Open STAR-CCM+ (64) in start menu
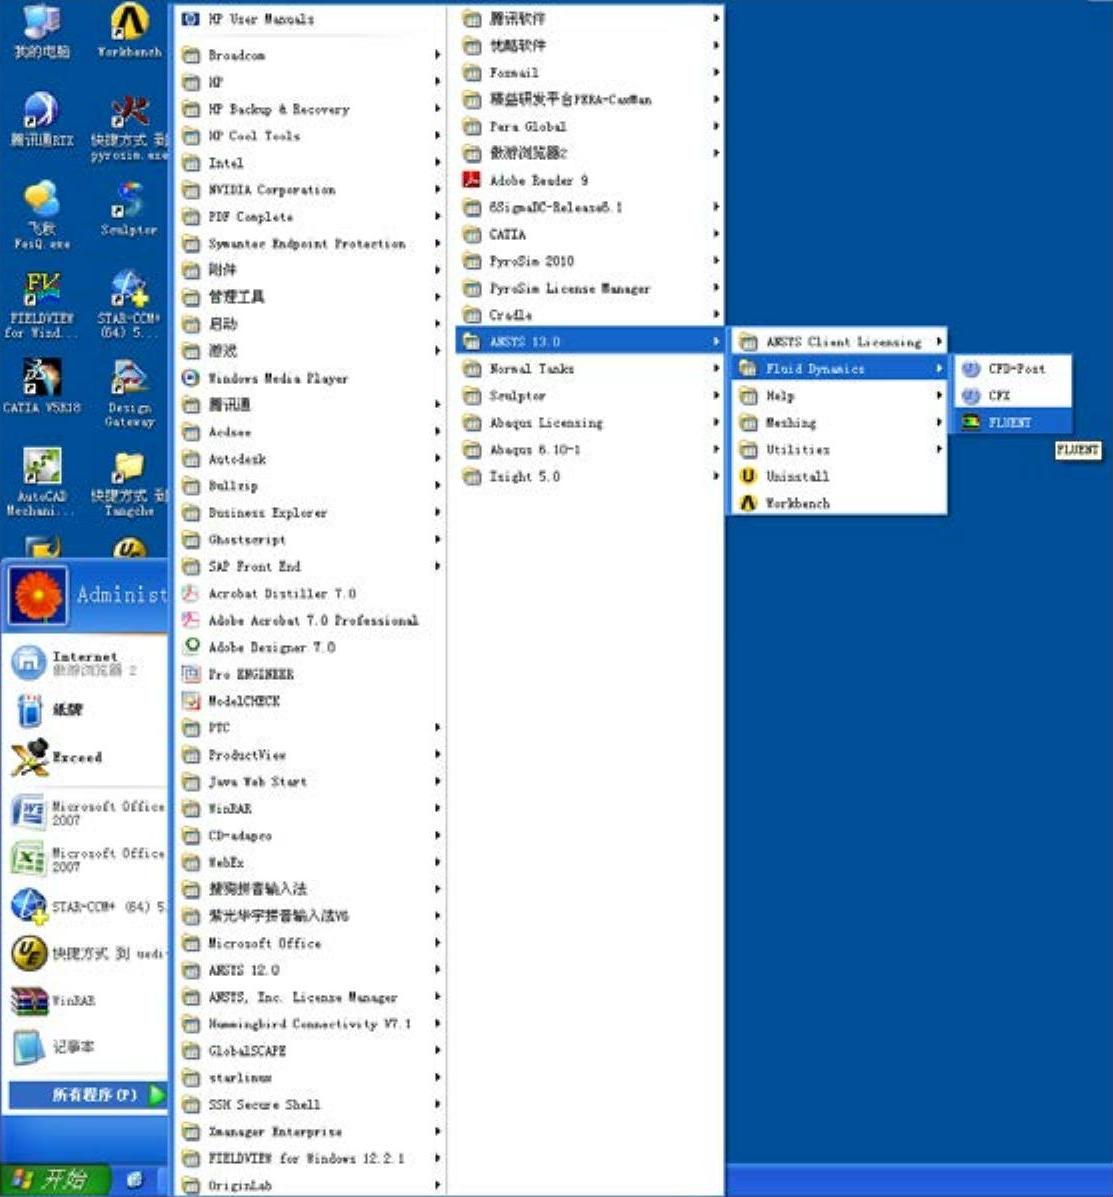 tap(85, 906)
